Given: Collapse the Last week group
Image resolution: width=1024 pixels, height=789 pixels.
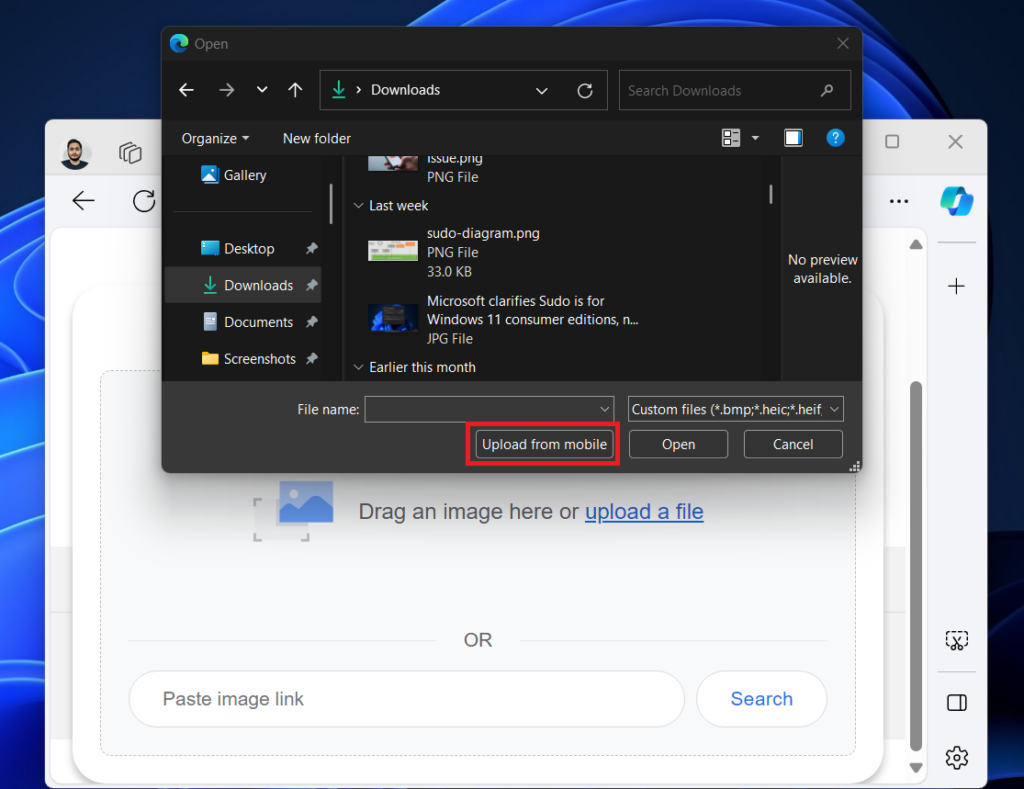Looking at the screenshot, I should 358,205.
